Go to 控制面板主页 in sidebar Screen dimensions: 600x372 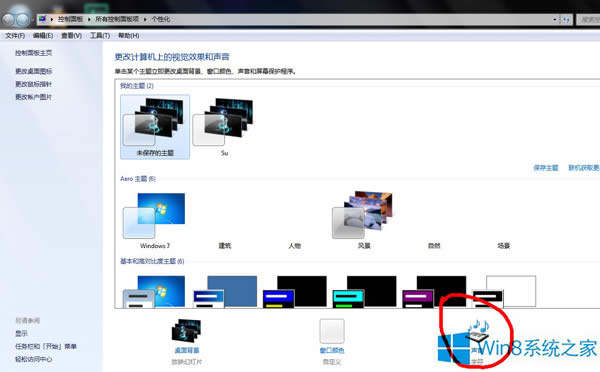click(34, 53)
